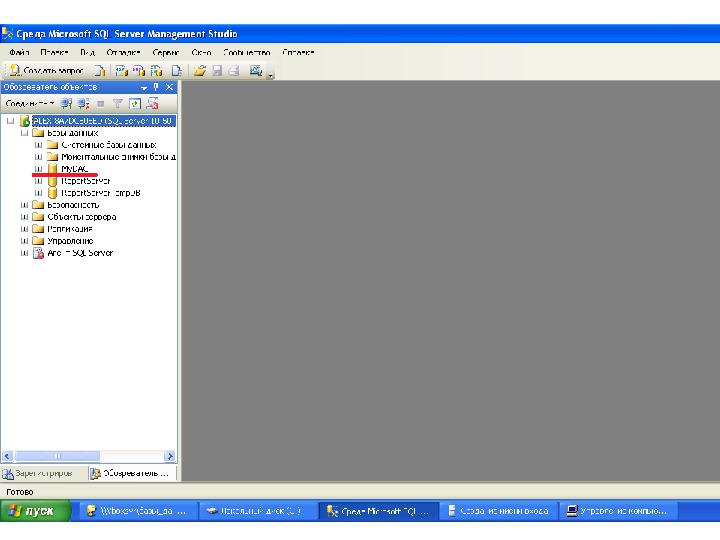This screenshot has width=720, height=540.
Task: Expand the Безопасность folder
Action: (x=24, y=205)
